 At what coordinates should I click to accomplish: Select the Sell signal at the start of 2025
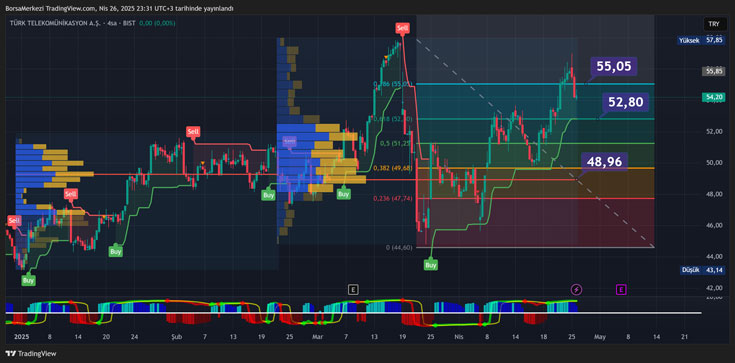click(x=14, y=220)
